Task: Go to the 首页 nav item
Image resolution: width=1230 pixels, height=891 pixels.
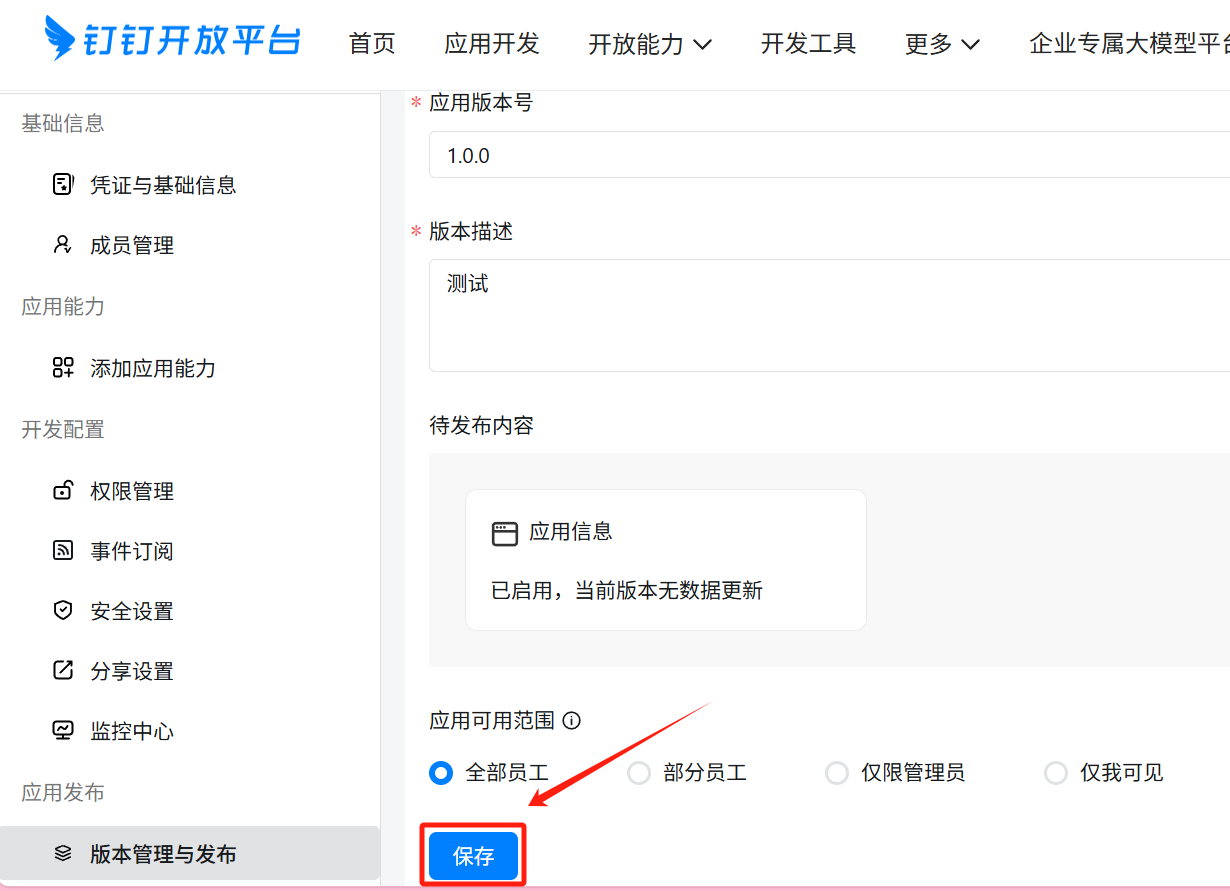Action: click(x=372, y=44)
